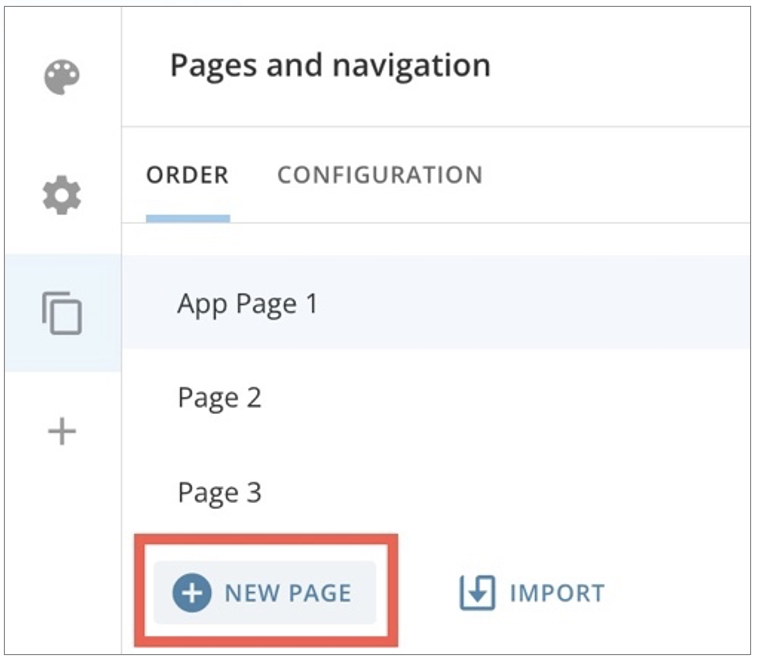Viewport: 758px width, 660px height.
Task: Select Page 3 in the list
Action: (436, 492)
